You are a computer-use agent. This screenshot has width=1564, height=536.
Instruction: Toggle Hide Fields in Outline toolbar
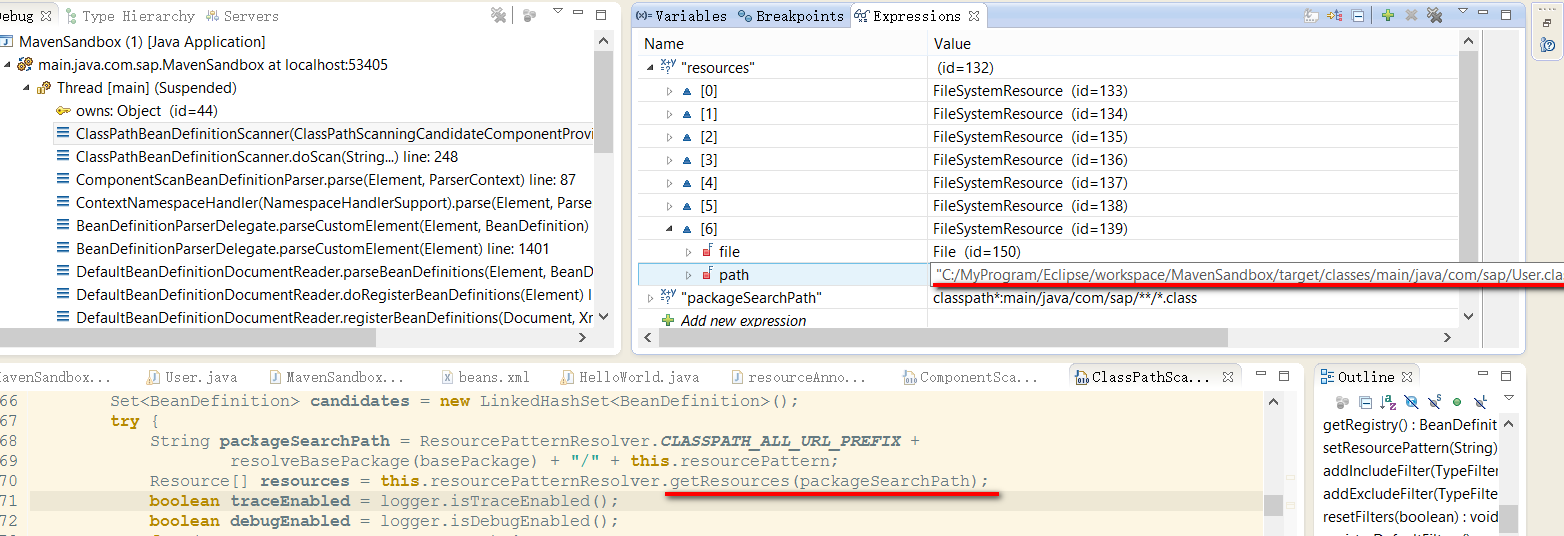(1411, 402)
